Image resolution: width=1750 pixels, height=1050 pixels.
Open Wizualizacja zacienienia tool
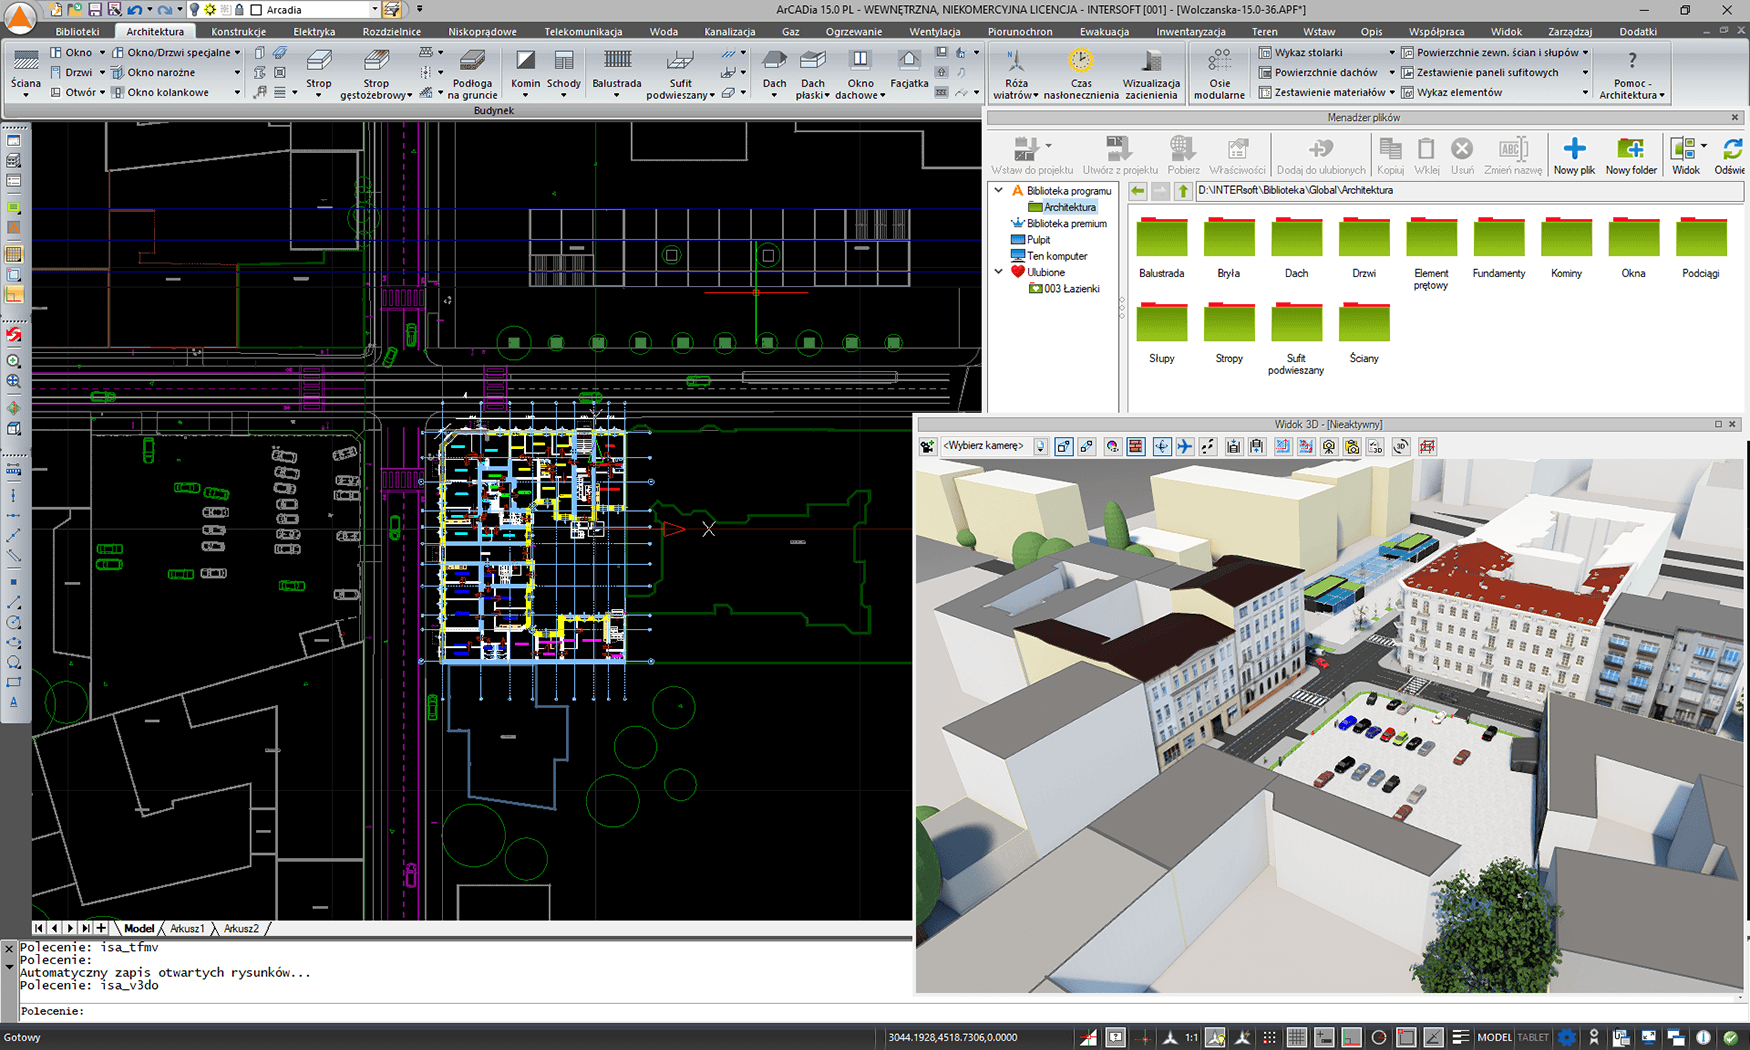point(1151,73)
